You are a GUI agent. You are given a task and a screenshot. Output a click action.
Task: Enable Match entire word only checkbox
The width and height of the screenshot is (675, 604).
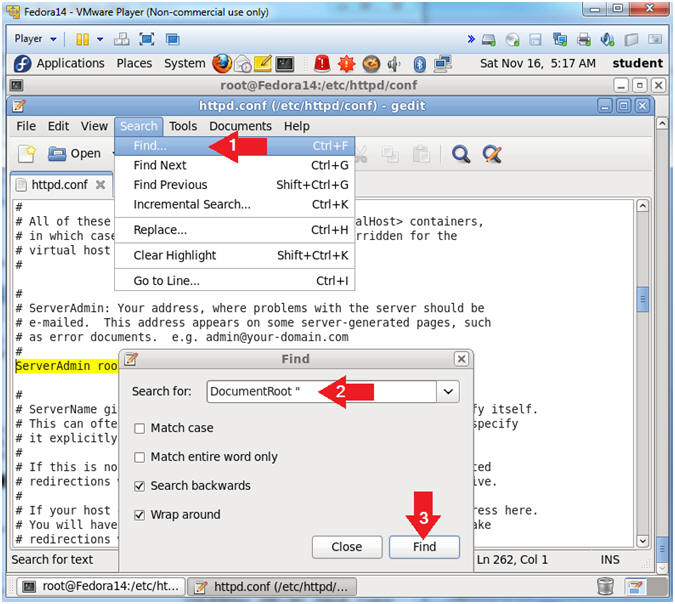coord(139,457)
